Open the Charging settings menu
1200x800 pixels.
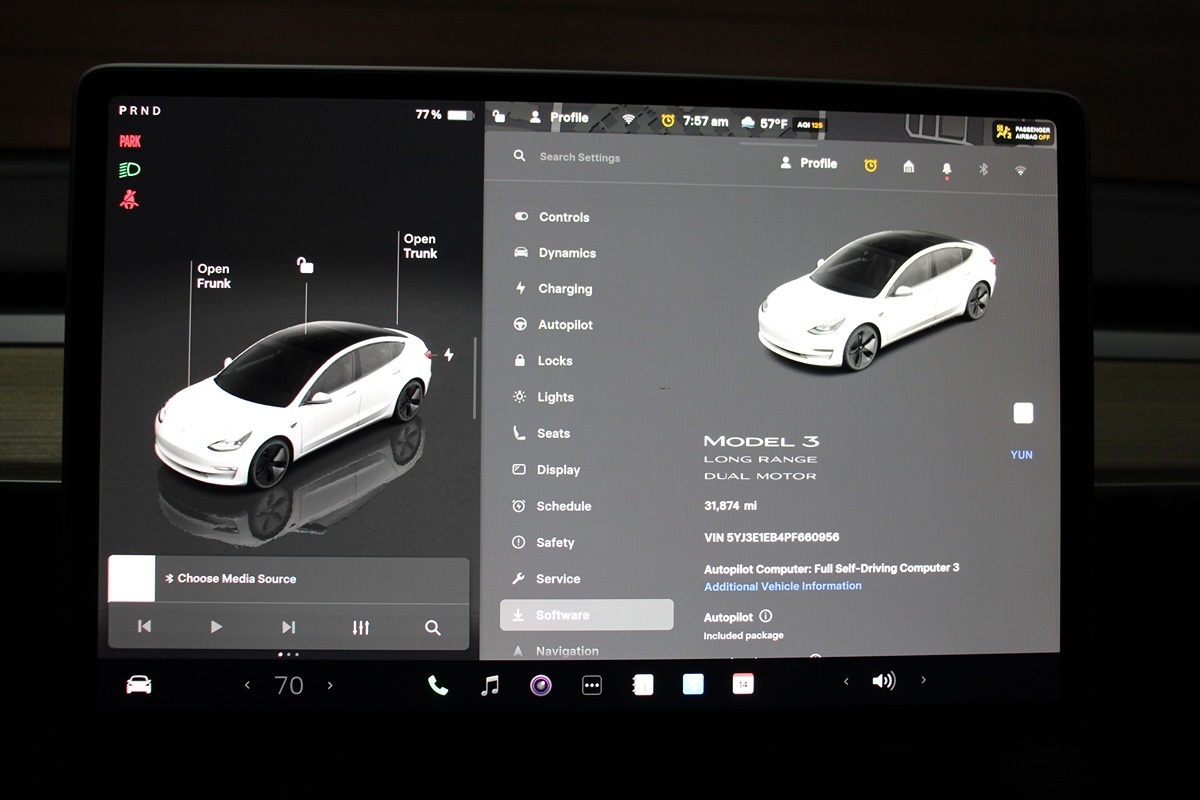565,289
